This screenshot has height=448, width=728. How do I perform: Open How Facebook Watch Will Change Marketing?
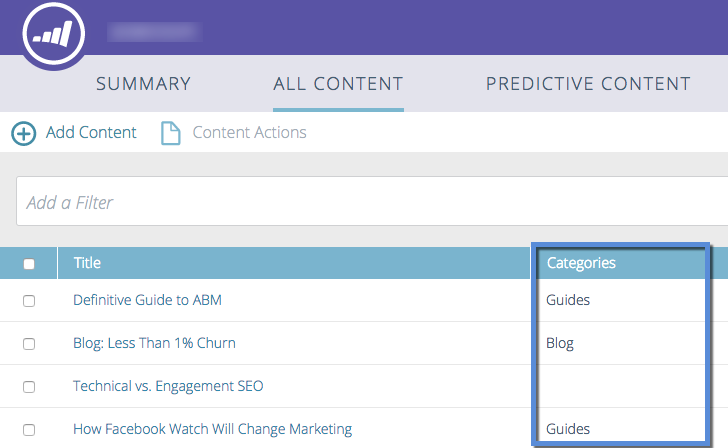tap(213, 429)
